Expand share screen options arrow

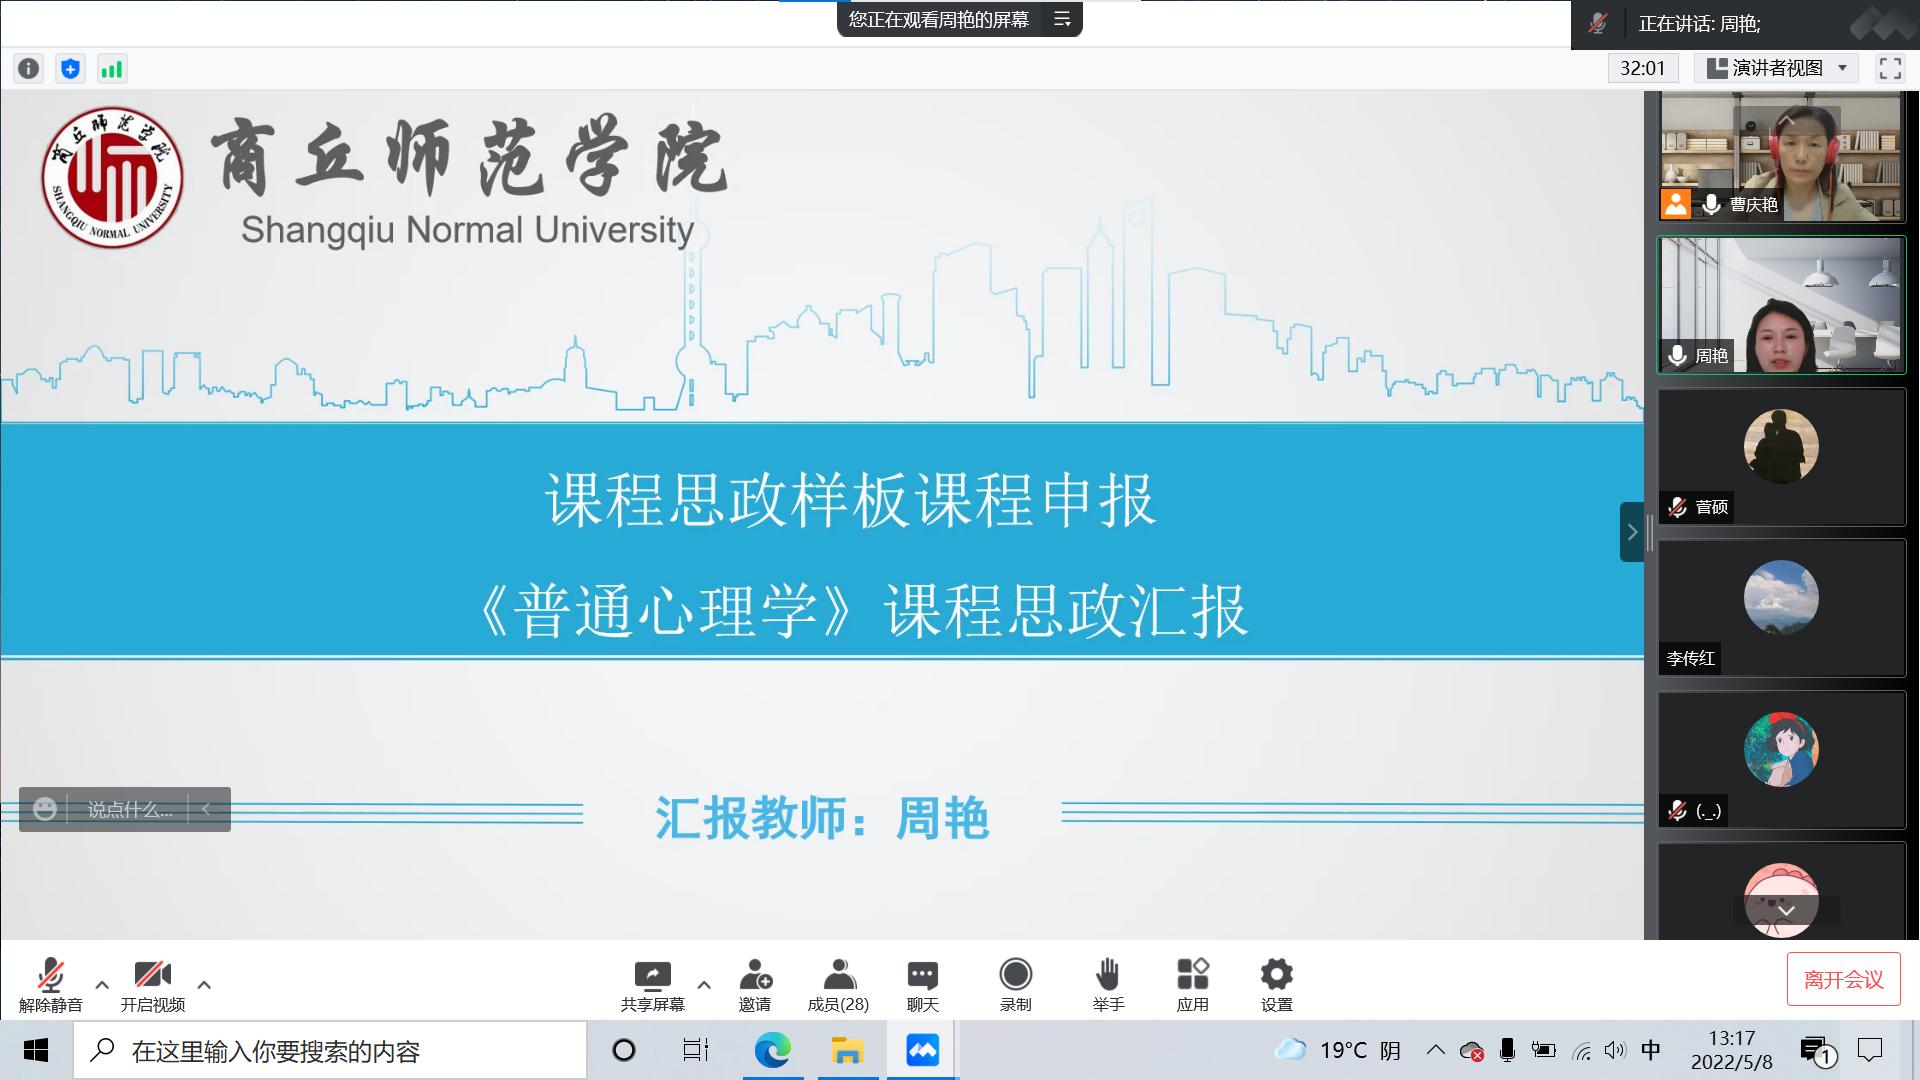(x=704, y=985)
